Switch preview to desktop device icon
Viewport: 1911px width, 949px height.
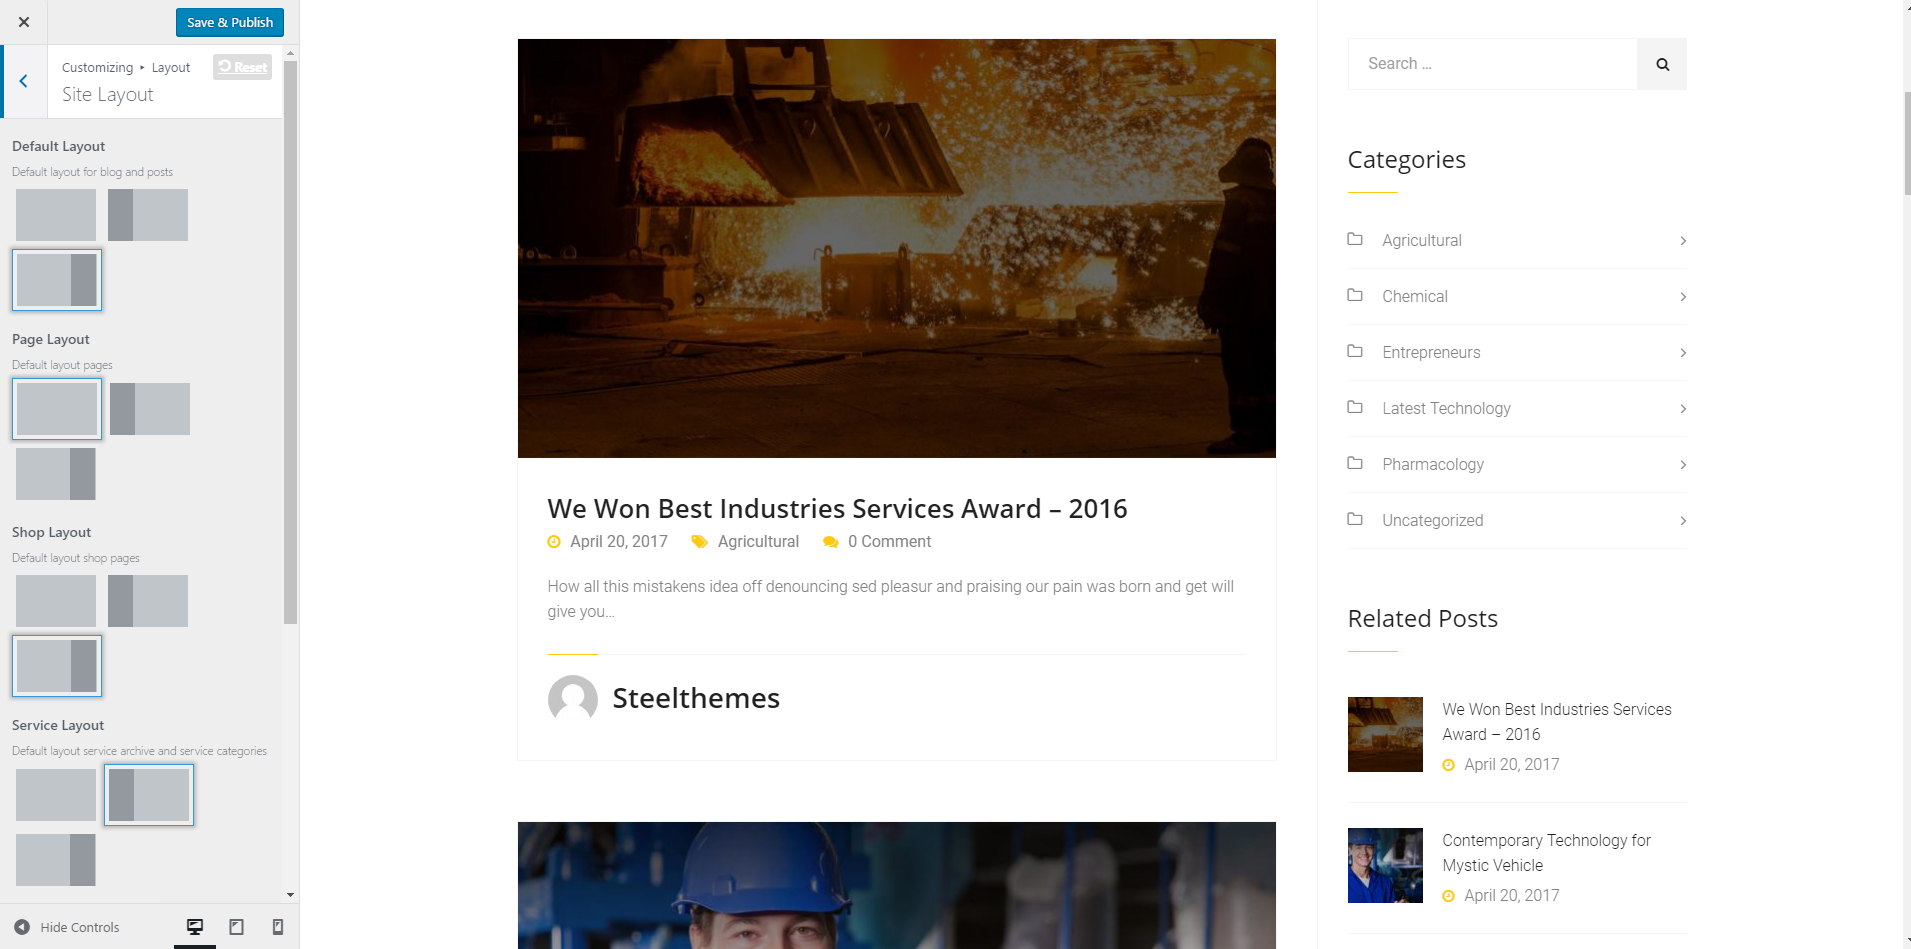[x=195, y=927]
